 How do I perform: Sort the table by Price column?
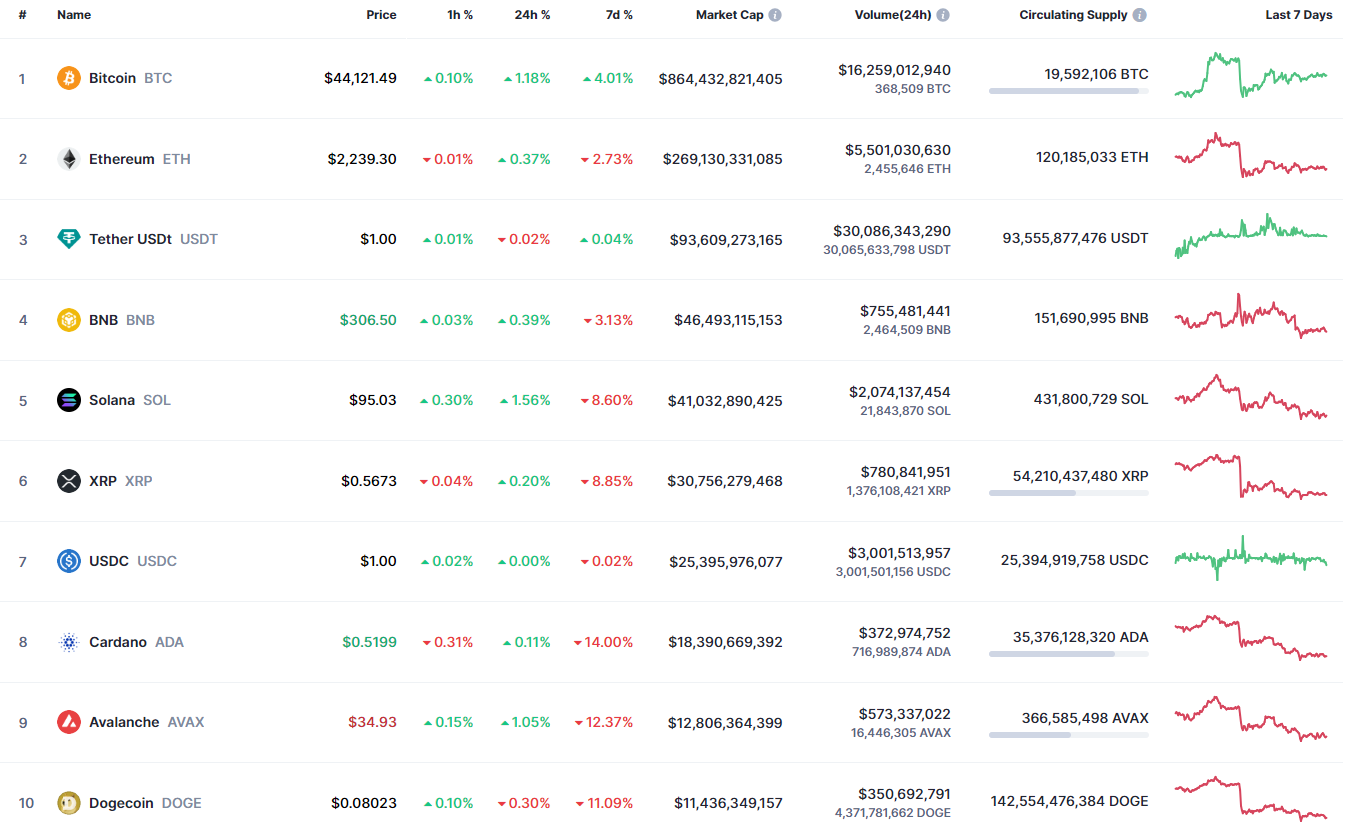(381, 16)
